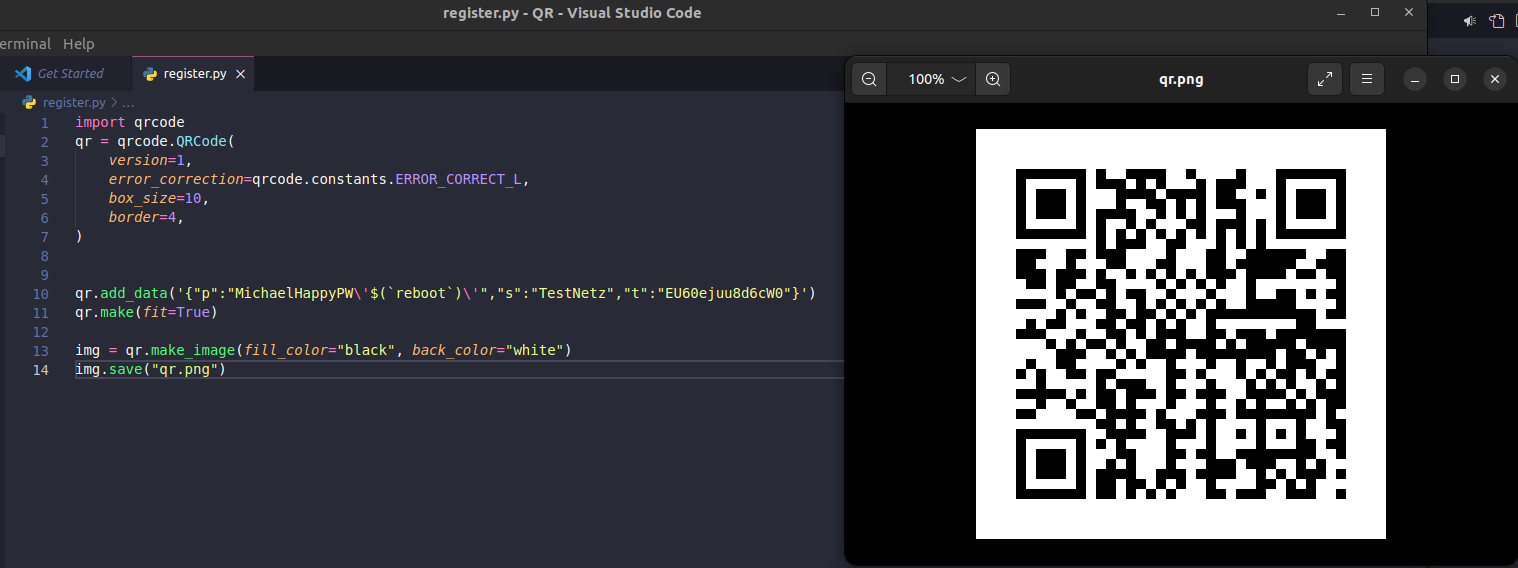This screenshot has height=568, width=1518.
Task: Click the register.py breadcrumb item
Action: [x=73, y=102]
